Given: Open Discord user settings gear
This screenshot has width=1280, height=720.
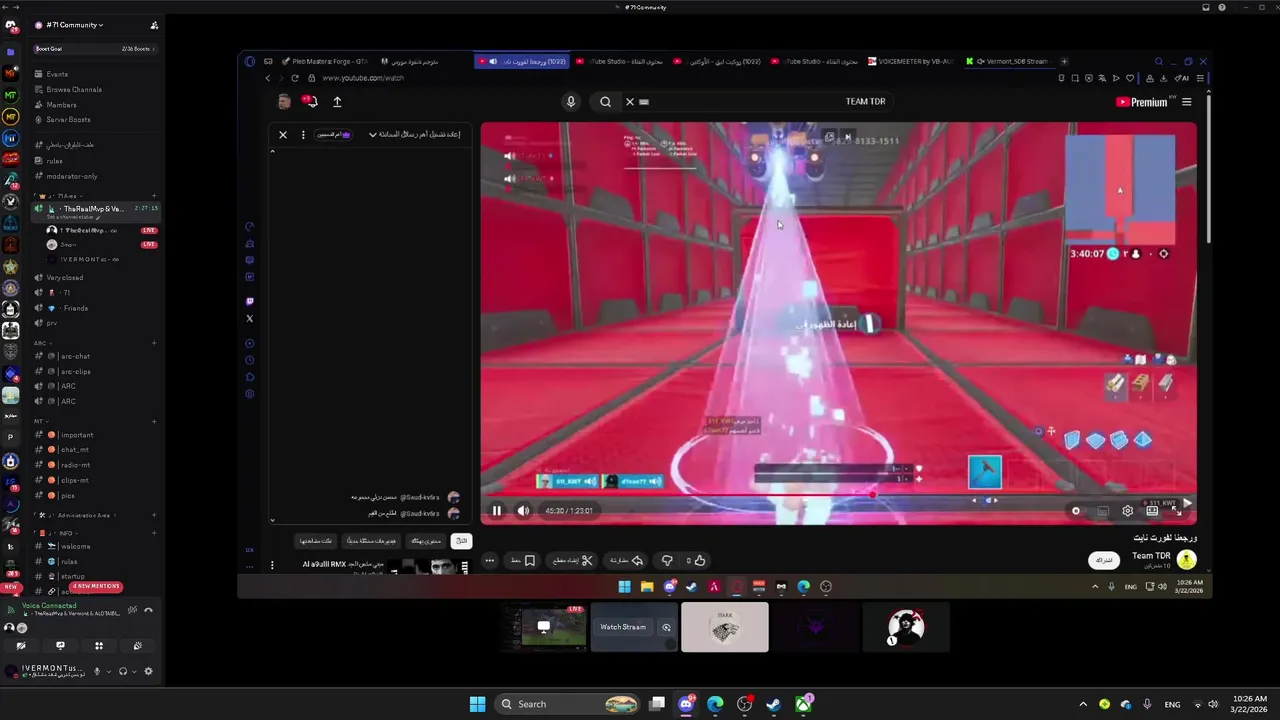Looking at the screenshot, I should [x=149, y=671].
